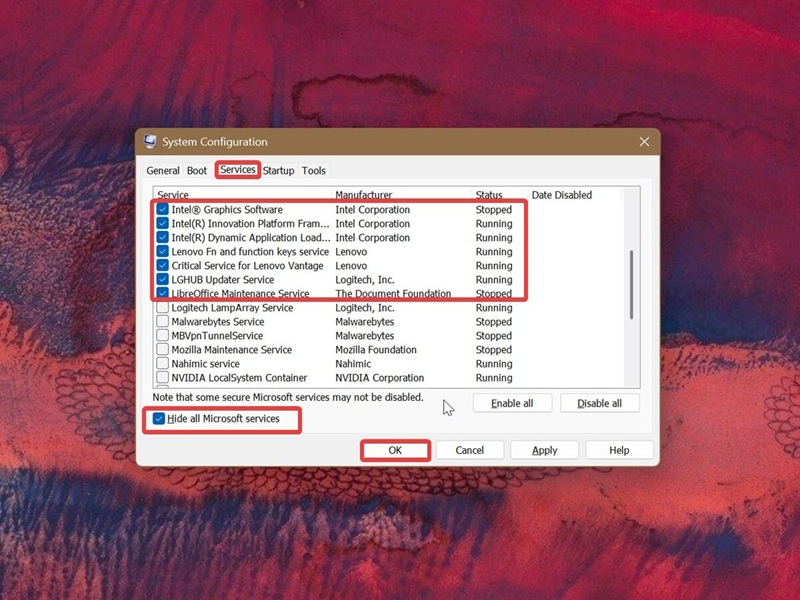Screen dimensions: 800x600
Task: Click Logitech, Inc. cell for LGHUB Updater
Action: coord(364,279)
